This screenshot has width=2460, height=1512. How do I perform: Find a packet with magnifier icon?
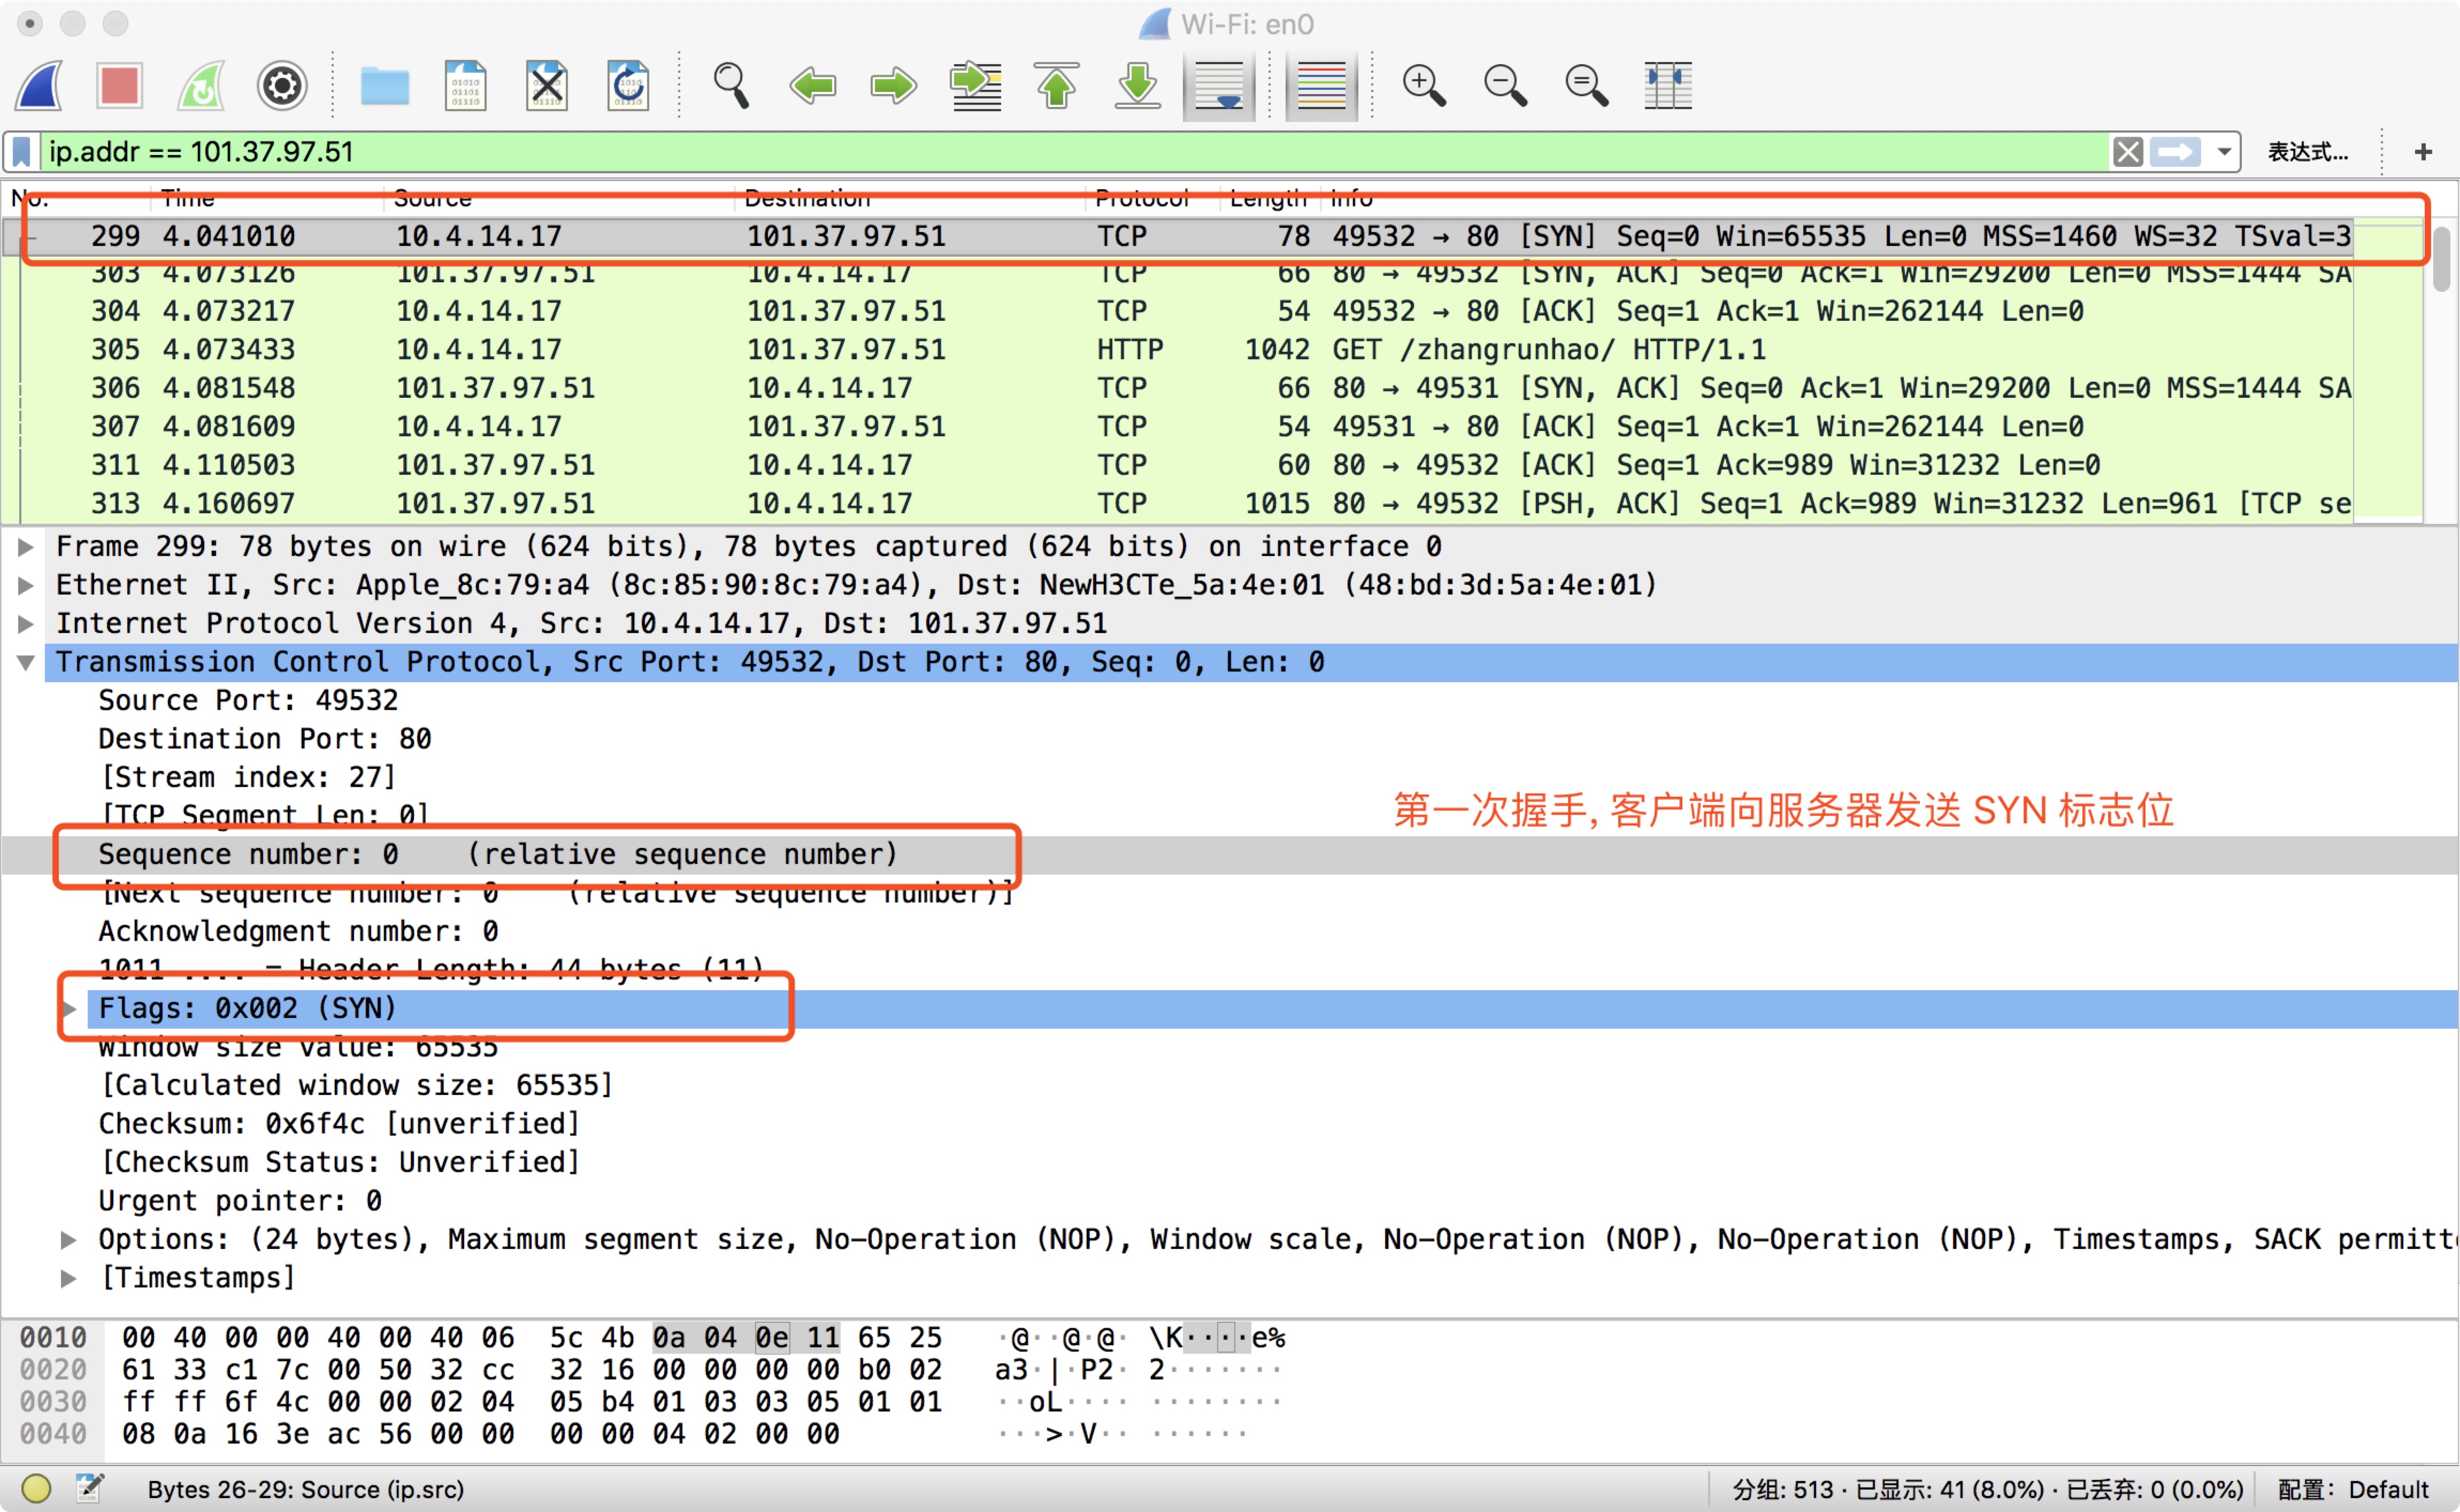click(x=731, y=86)
